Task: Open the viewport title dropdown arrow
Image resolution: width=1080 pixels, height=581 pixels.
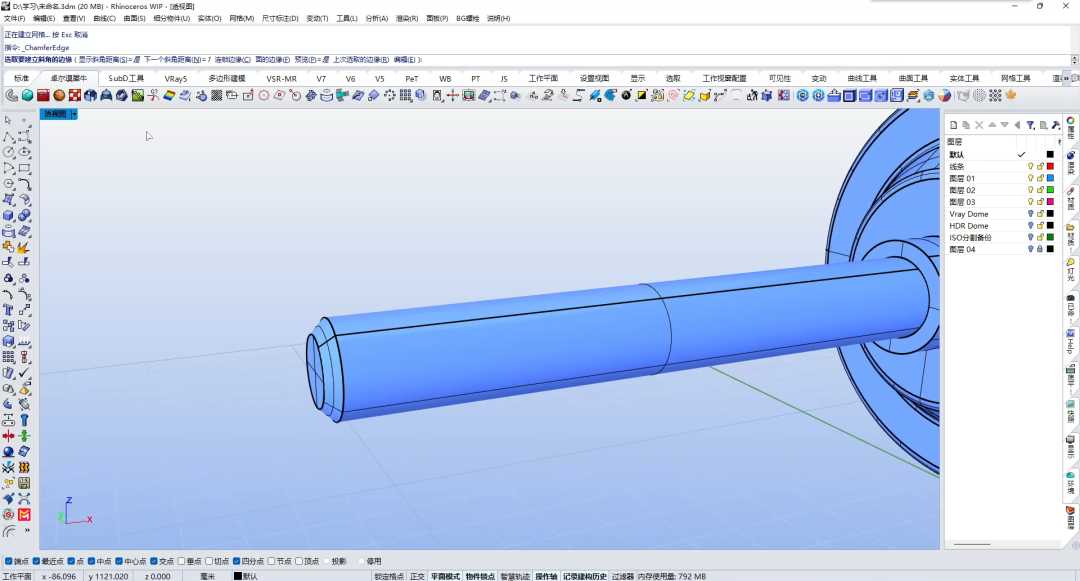Action: click(x=74, y=114)
